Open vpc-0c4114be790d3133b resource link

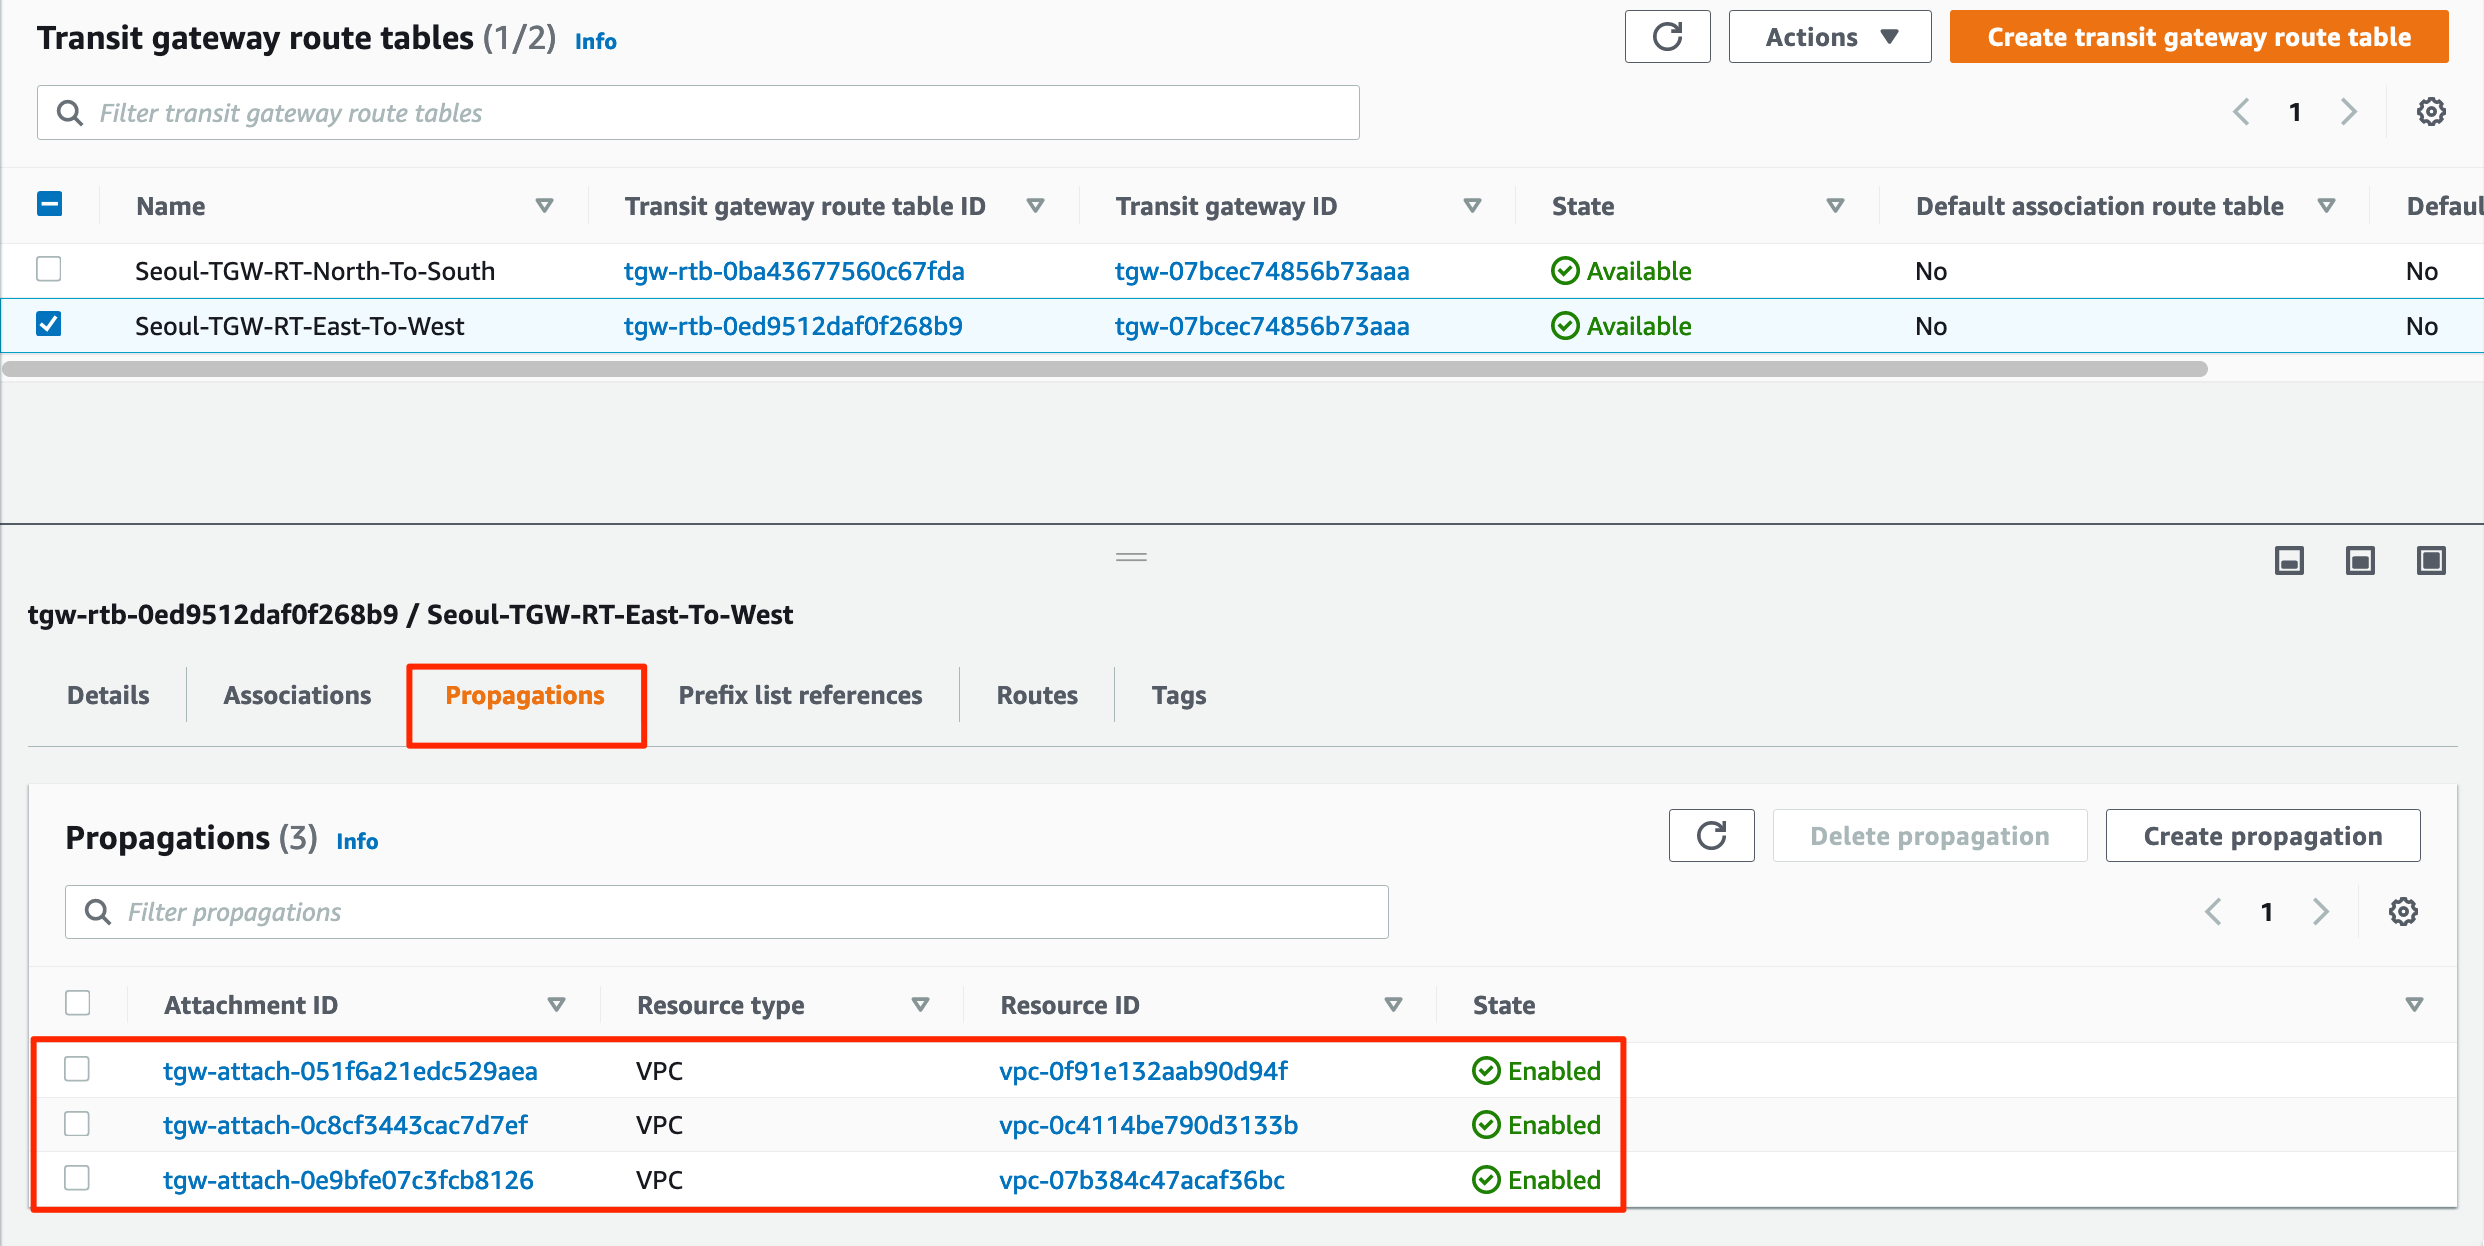1148,1125
